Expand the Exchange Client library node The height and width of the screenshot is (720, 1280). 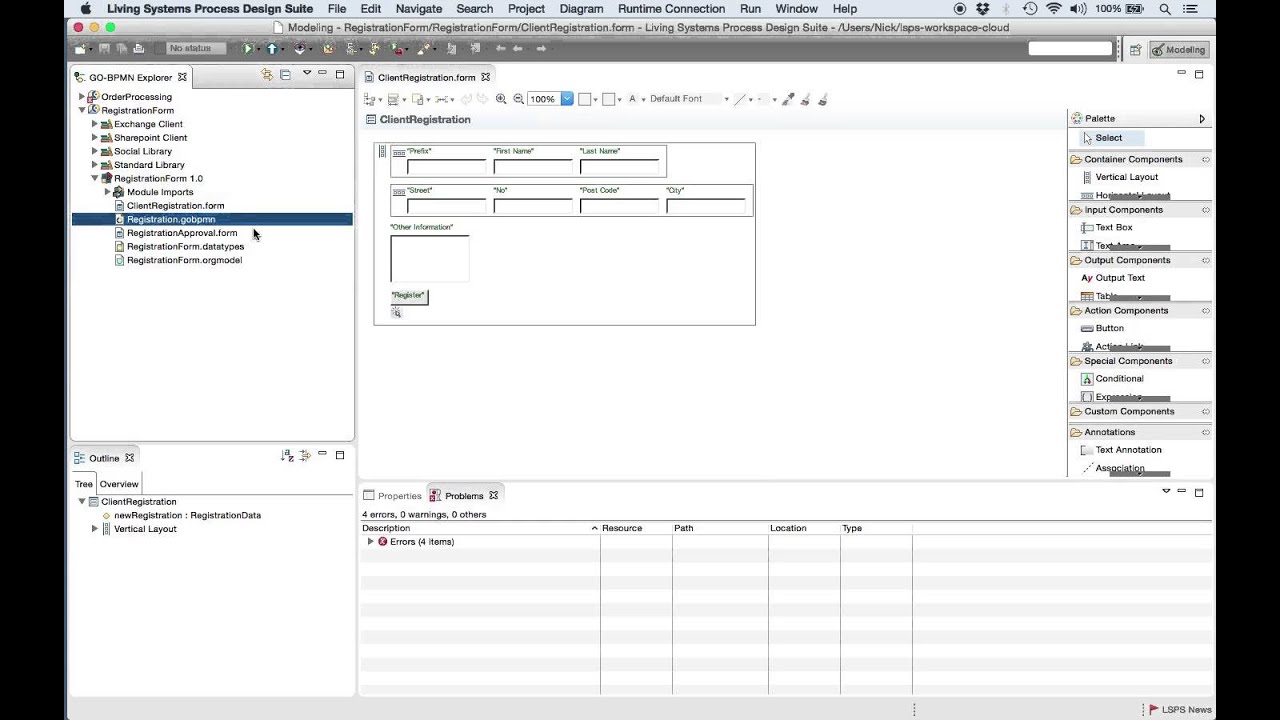[x=95, y=124]
